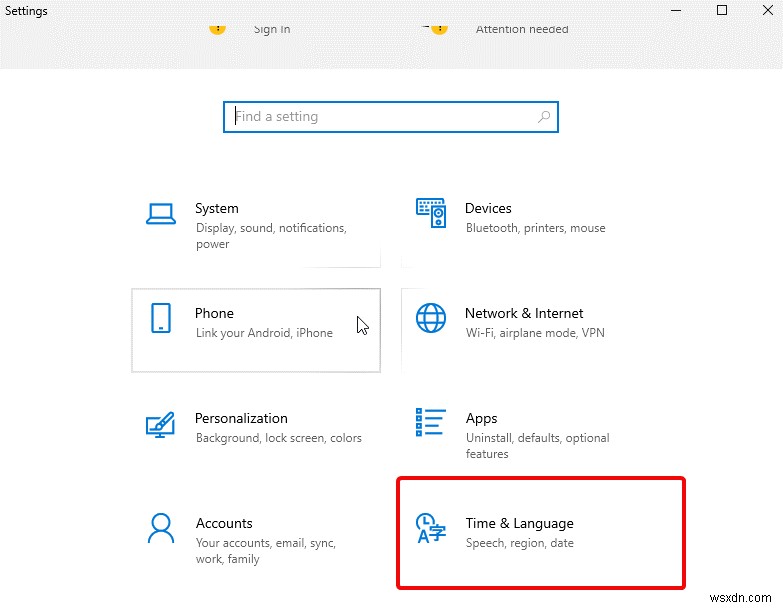
Task: Open Apps uninstall and defaults text
Action: pos(537,446)
